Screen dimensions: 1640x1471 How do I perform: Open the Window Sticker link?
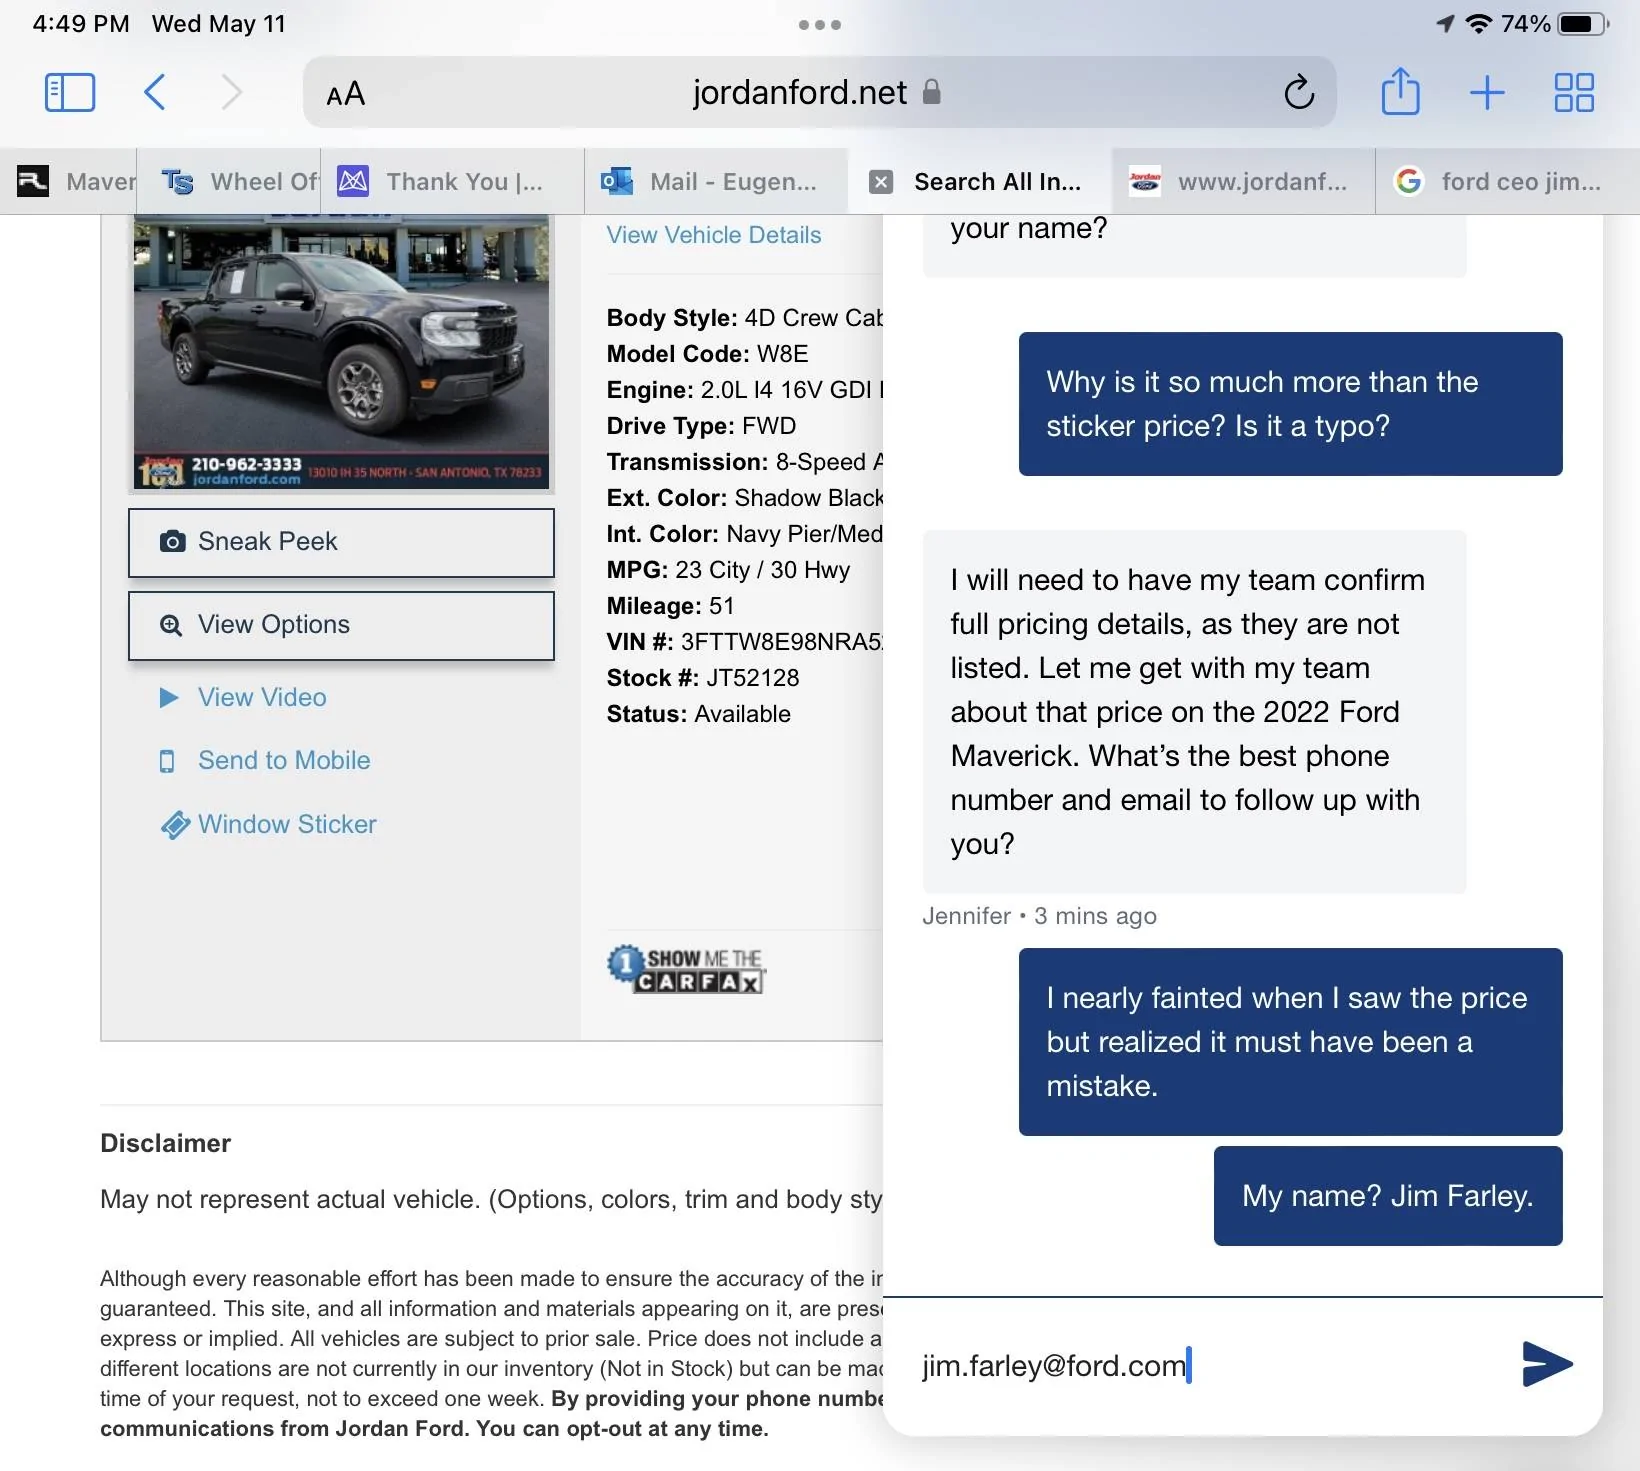tap(287, 825)
